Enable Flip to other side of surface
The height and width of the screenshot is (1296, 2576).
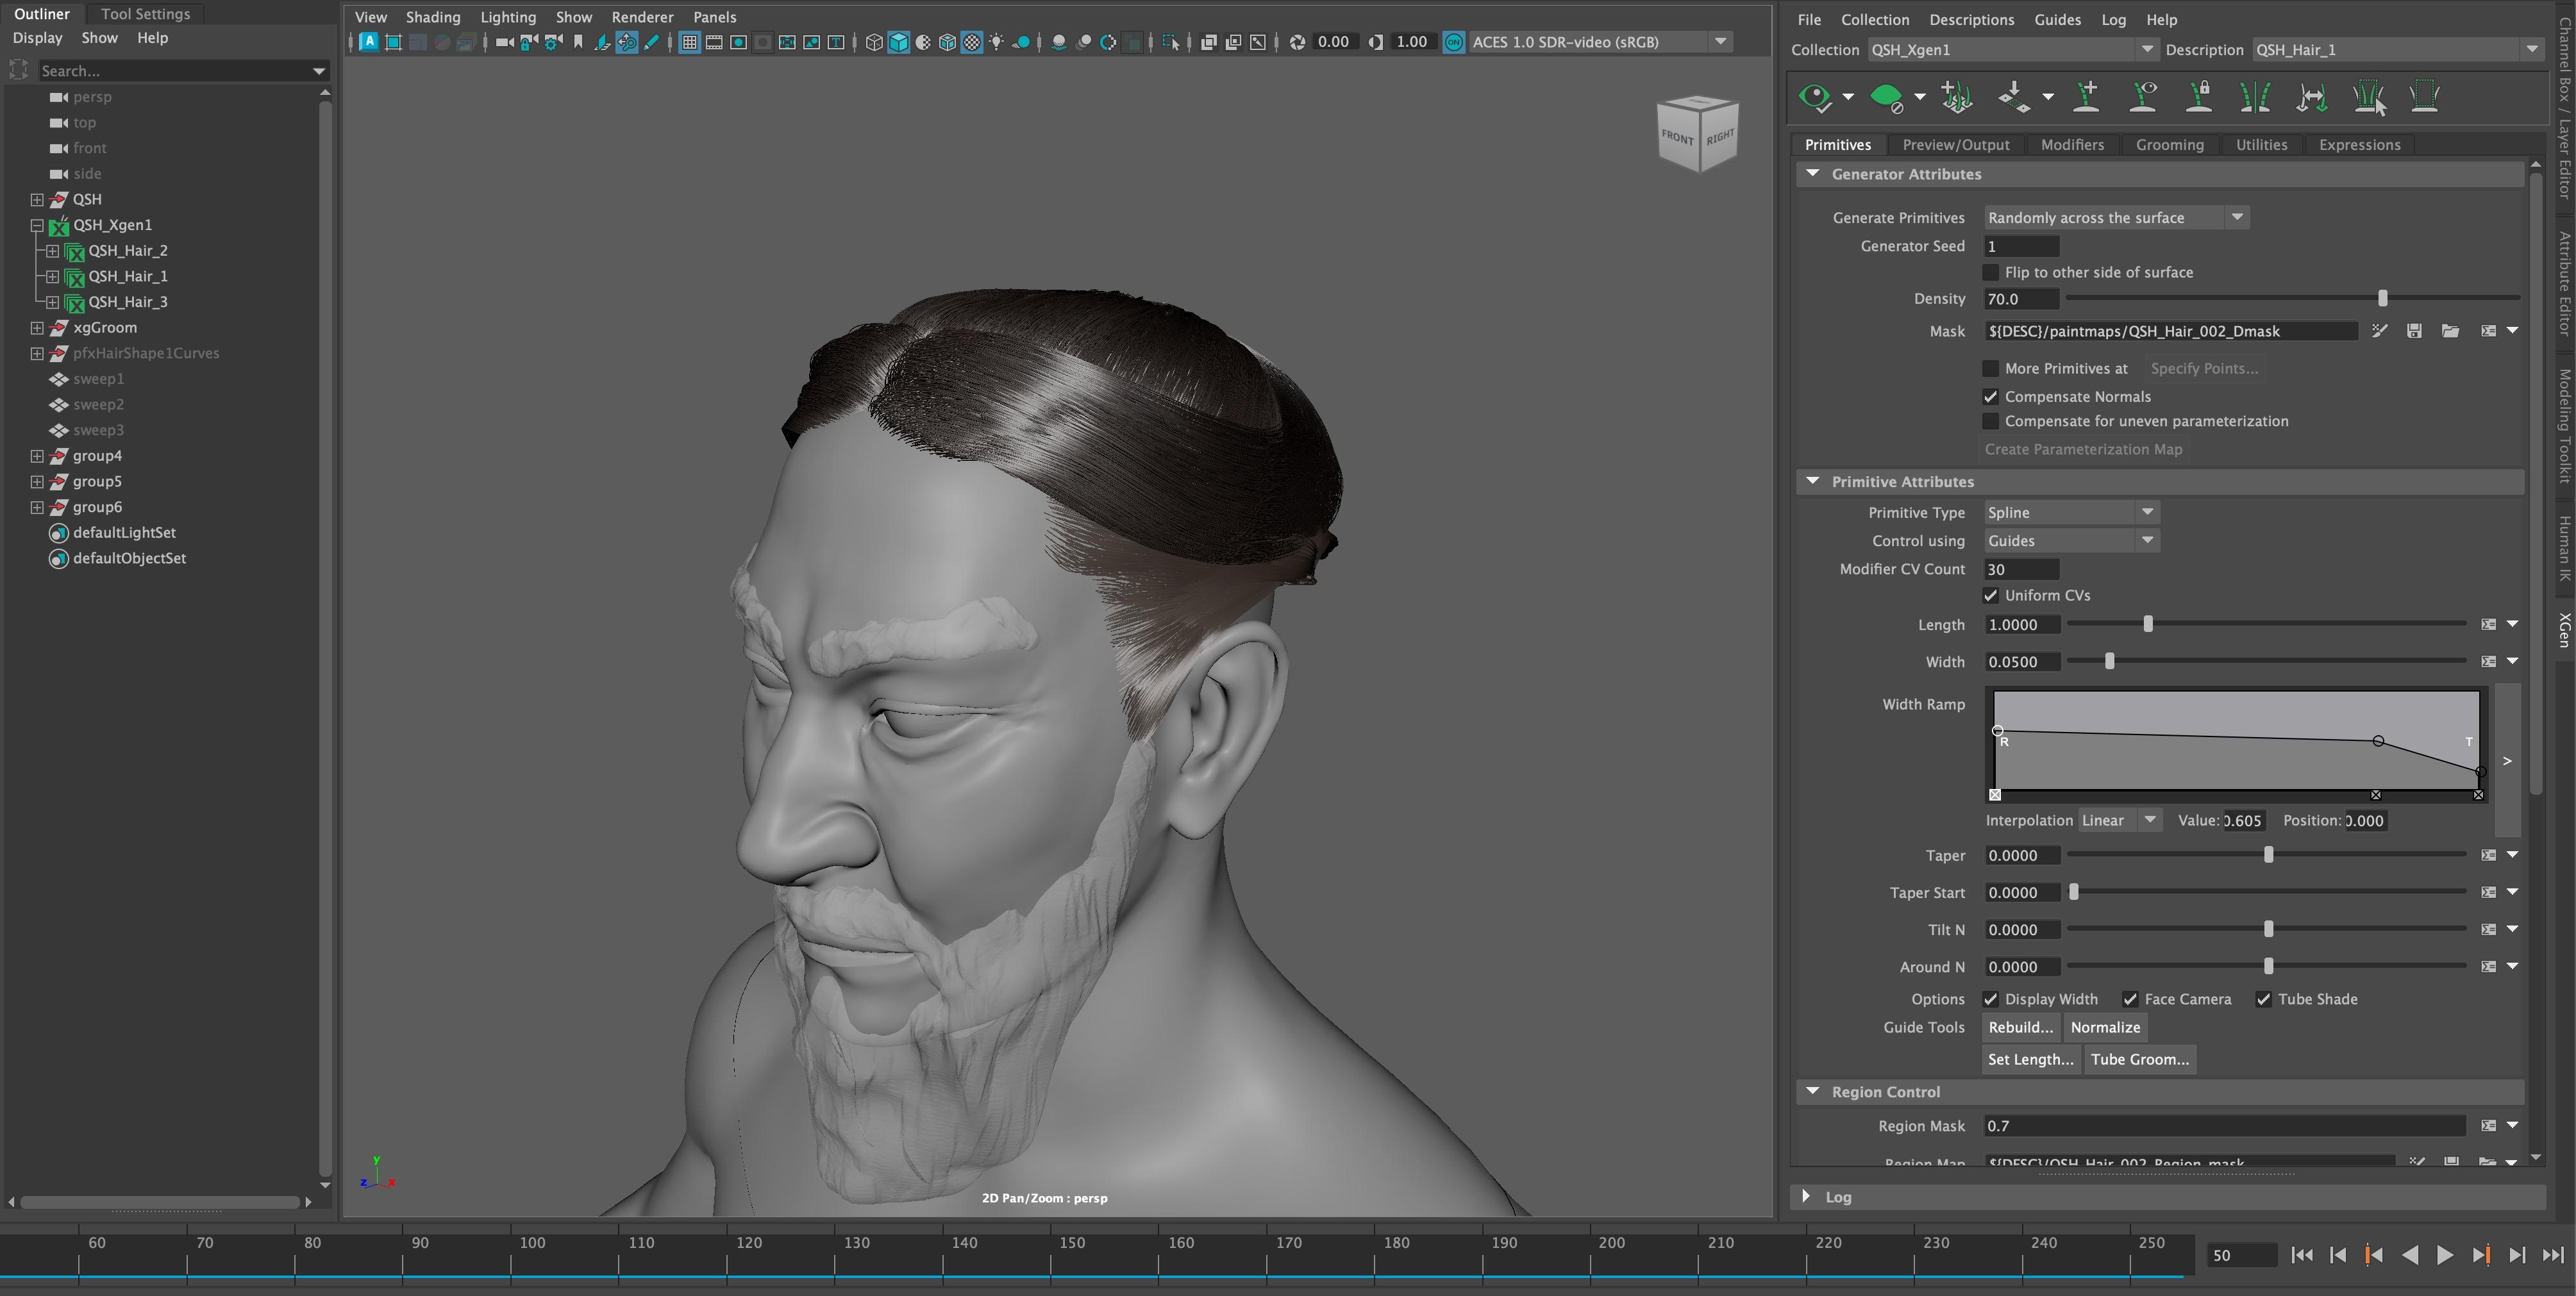point(1991,272)
